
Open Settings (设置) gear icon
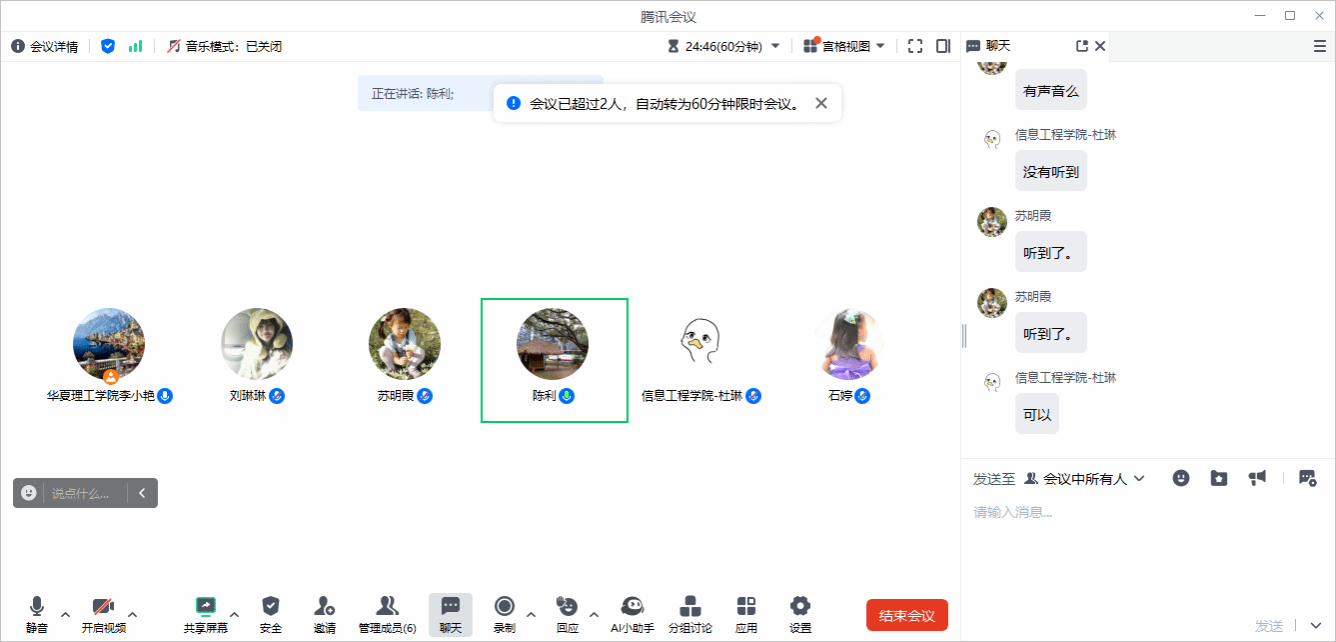coord(800,607)
